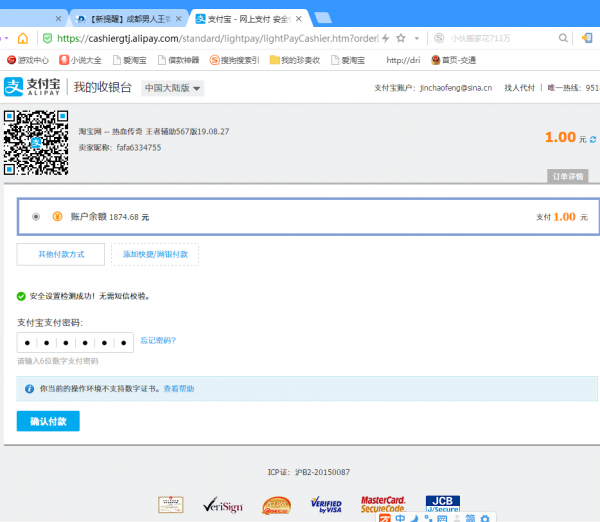Open a new tab with the tab button
600x522 pixels.
pyautogui.click(x=323, y=18)
